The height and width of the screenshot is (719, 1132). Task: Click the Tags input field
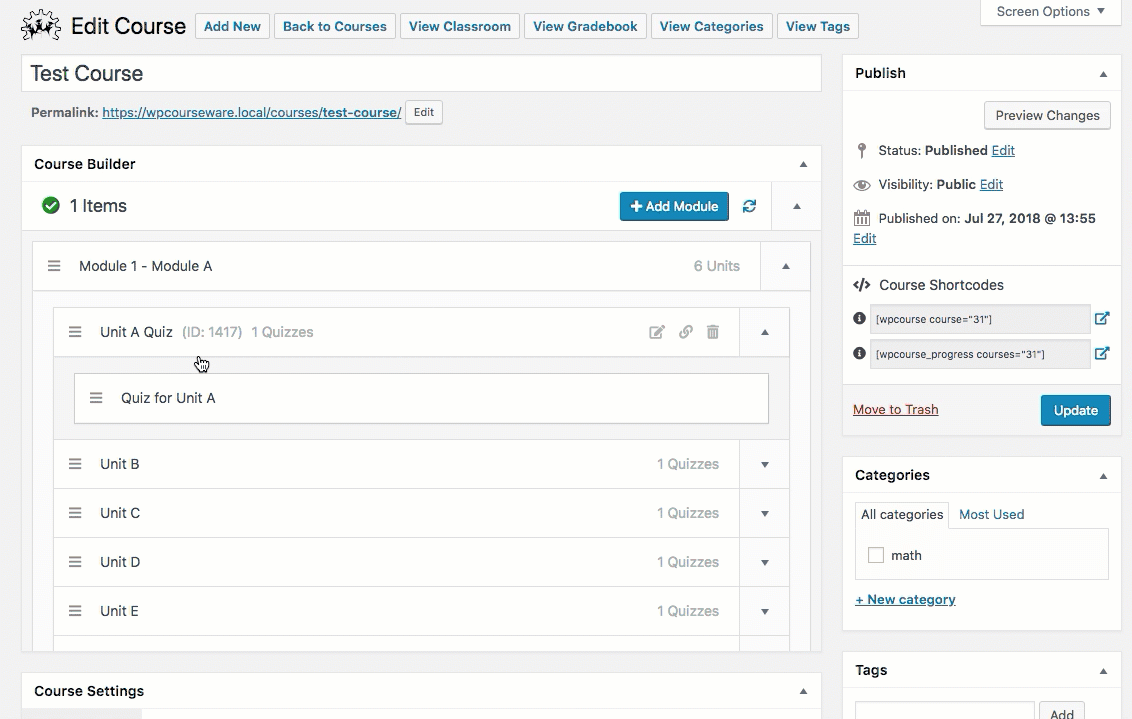(944, 710)
